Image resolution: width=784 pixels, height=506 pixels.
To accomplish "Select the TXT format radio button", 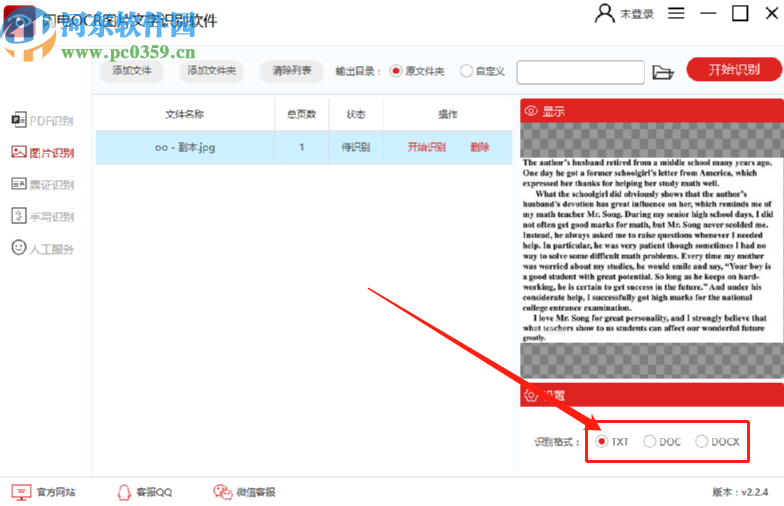I will [602, 442].
